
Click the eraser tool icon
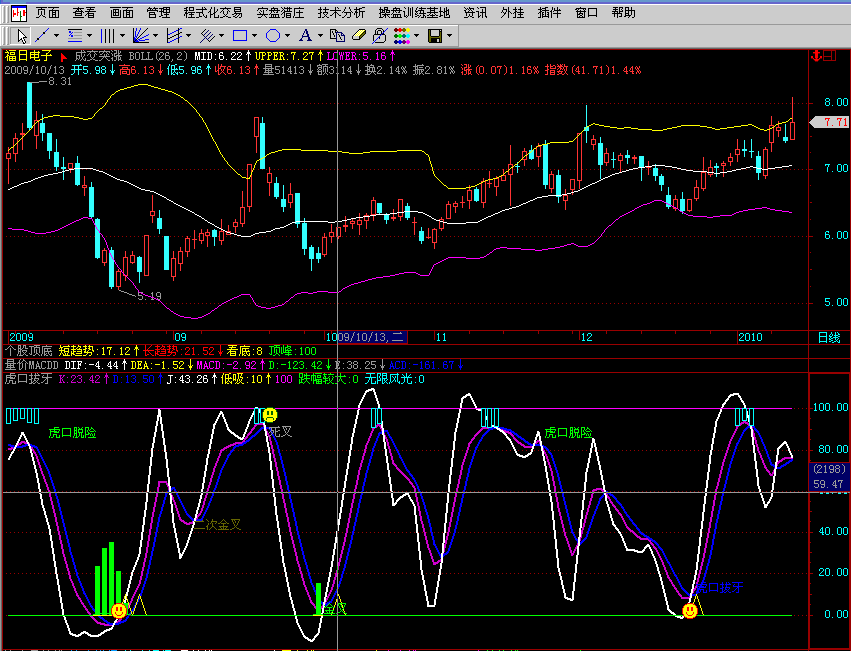pyautogui.click(x=359, y=36)
